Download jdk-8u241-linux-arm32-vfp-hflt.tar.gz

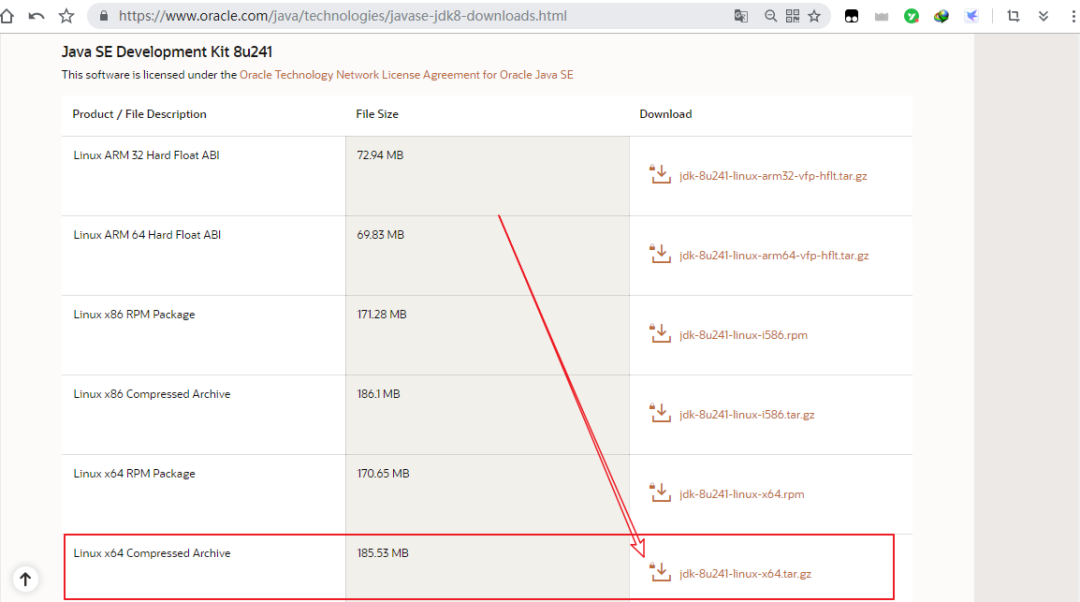[x=773, y=176]
